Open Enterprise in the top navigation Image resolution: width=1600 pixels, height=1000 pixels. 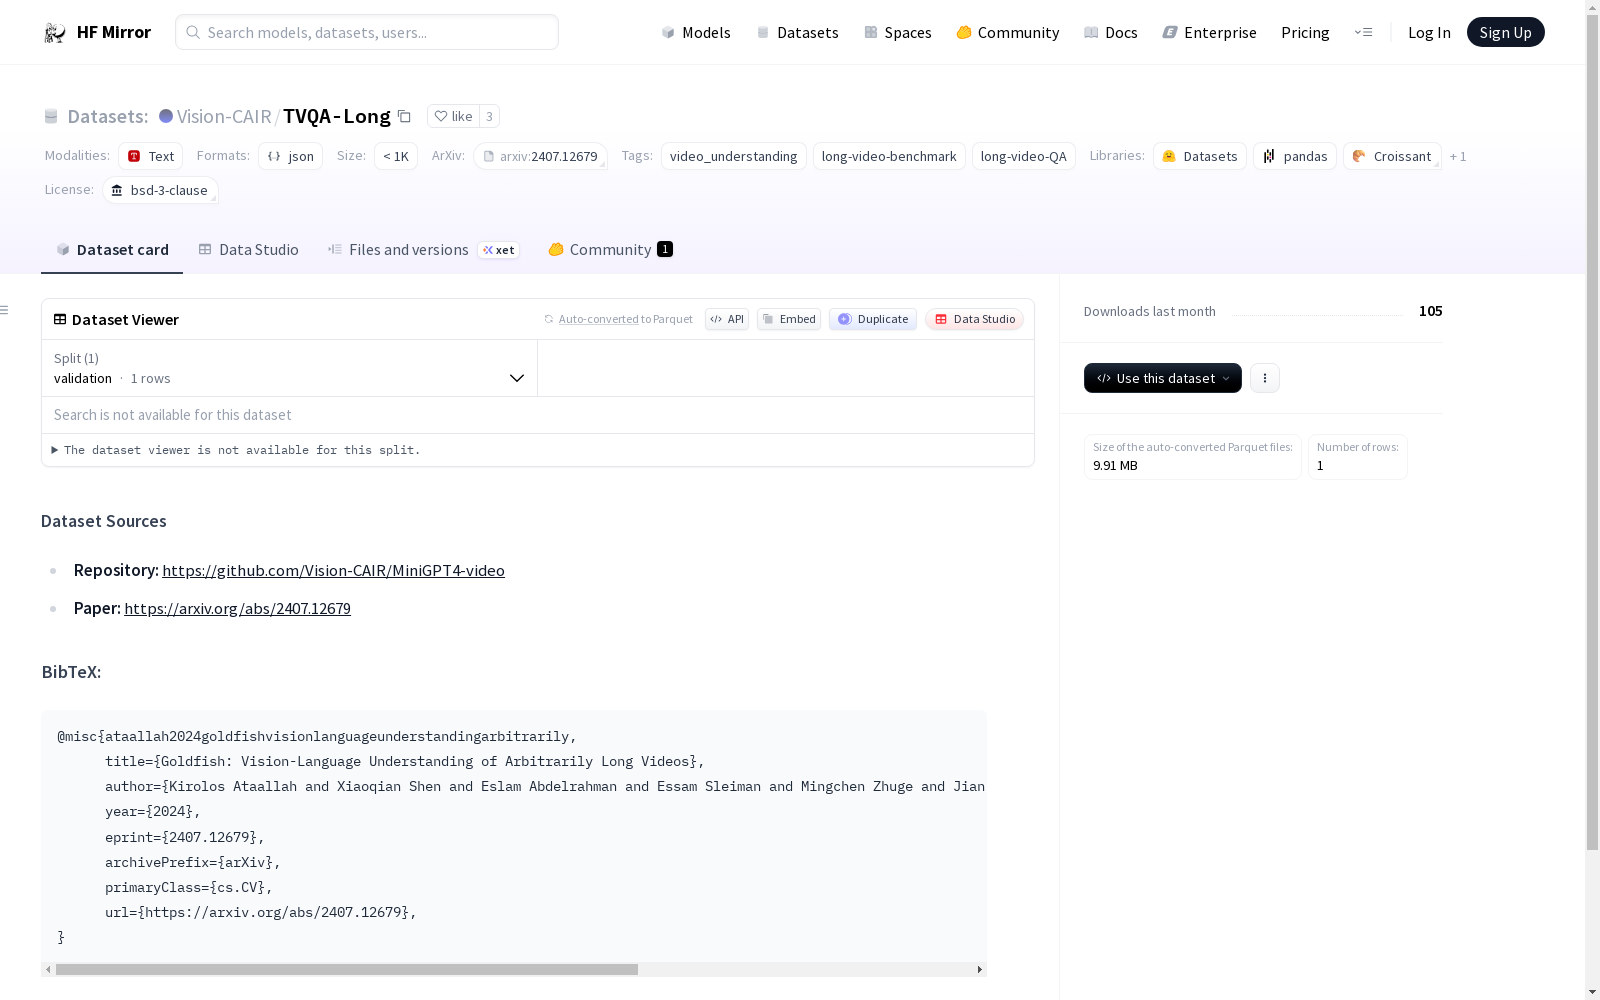(x=1210, y=33)
